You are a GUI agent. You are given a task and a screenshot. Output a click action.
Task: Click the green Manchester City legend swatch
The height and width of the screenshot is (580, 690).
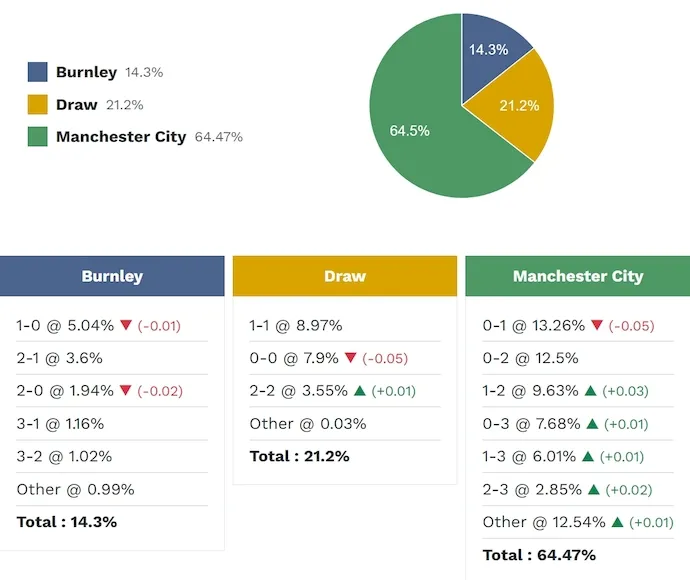38,137
